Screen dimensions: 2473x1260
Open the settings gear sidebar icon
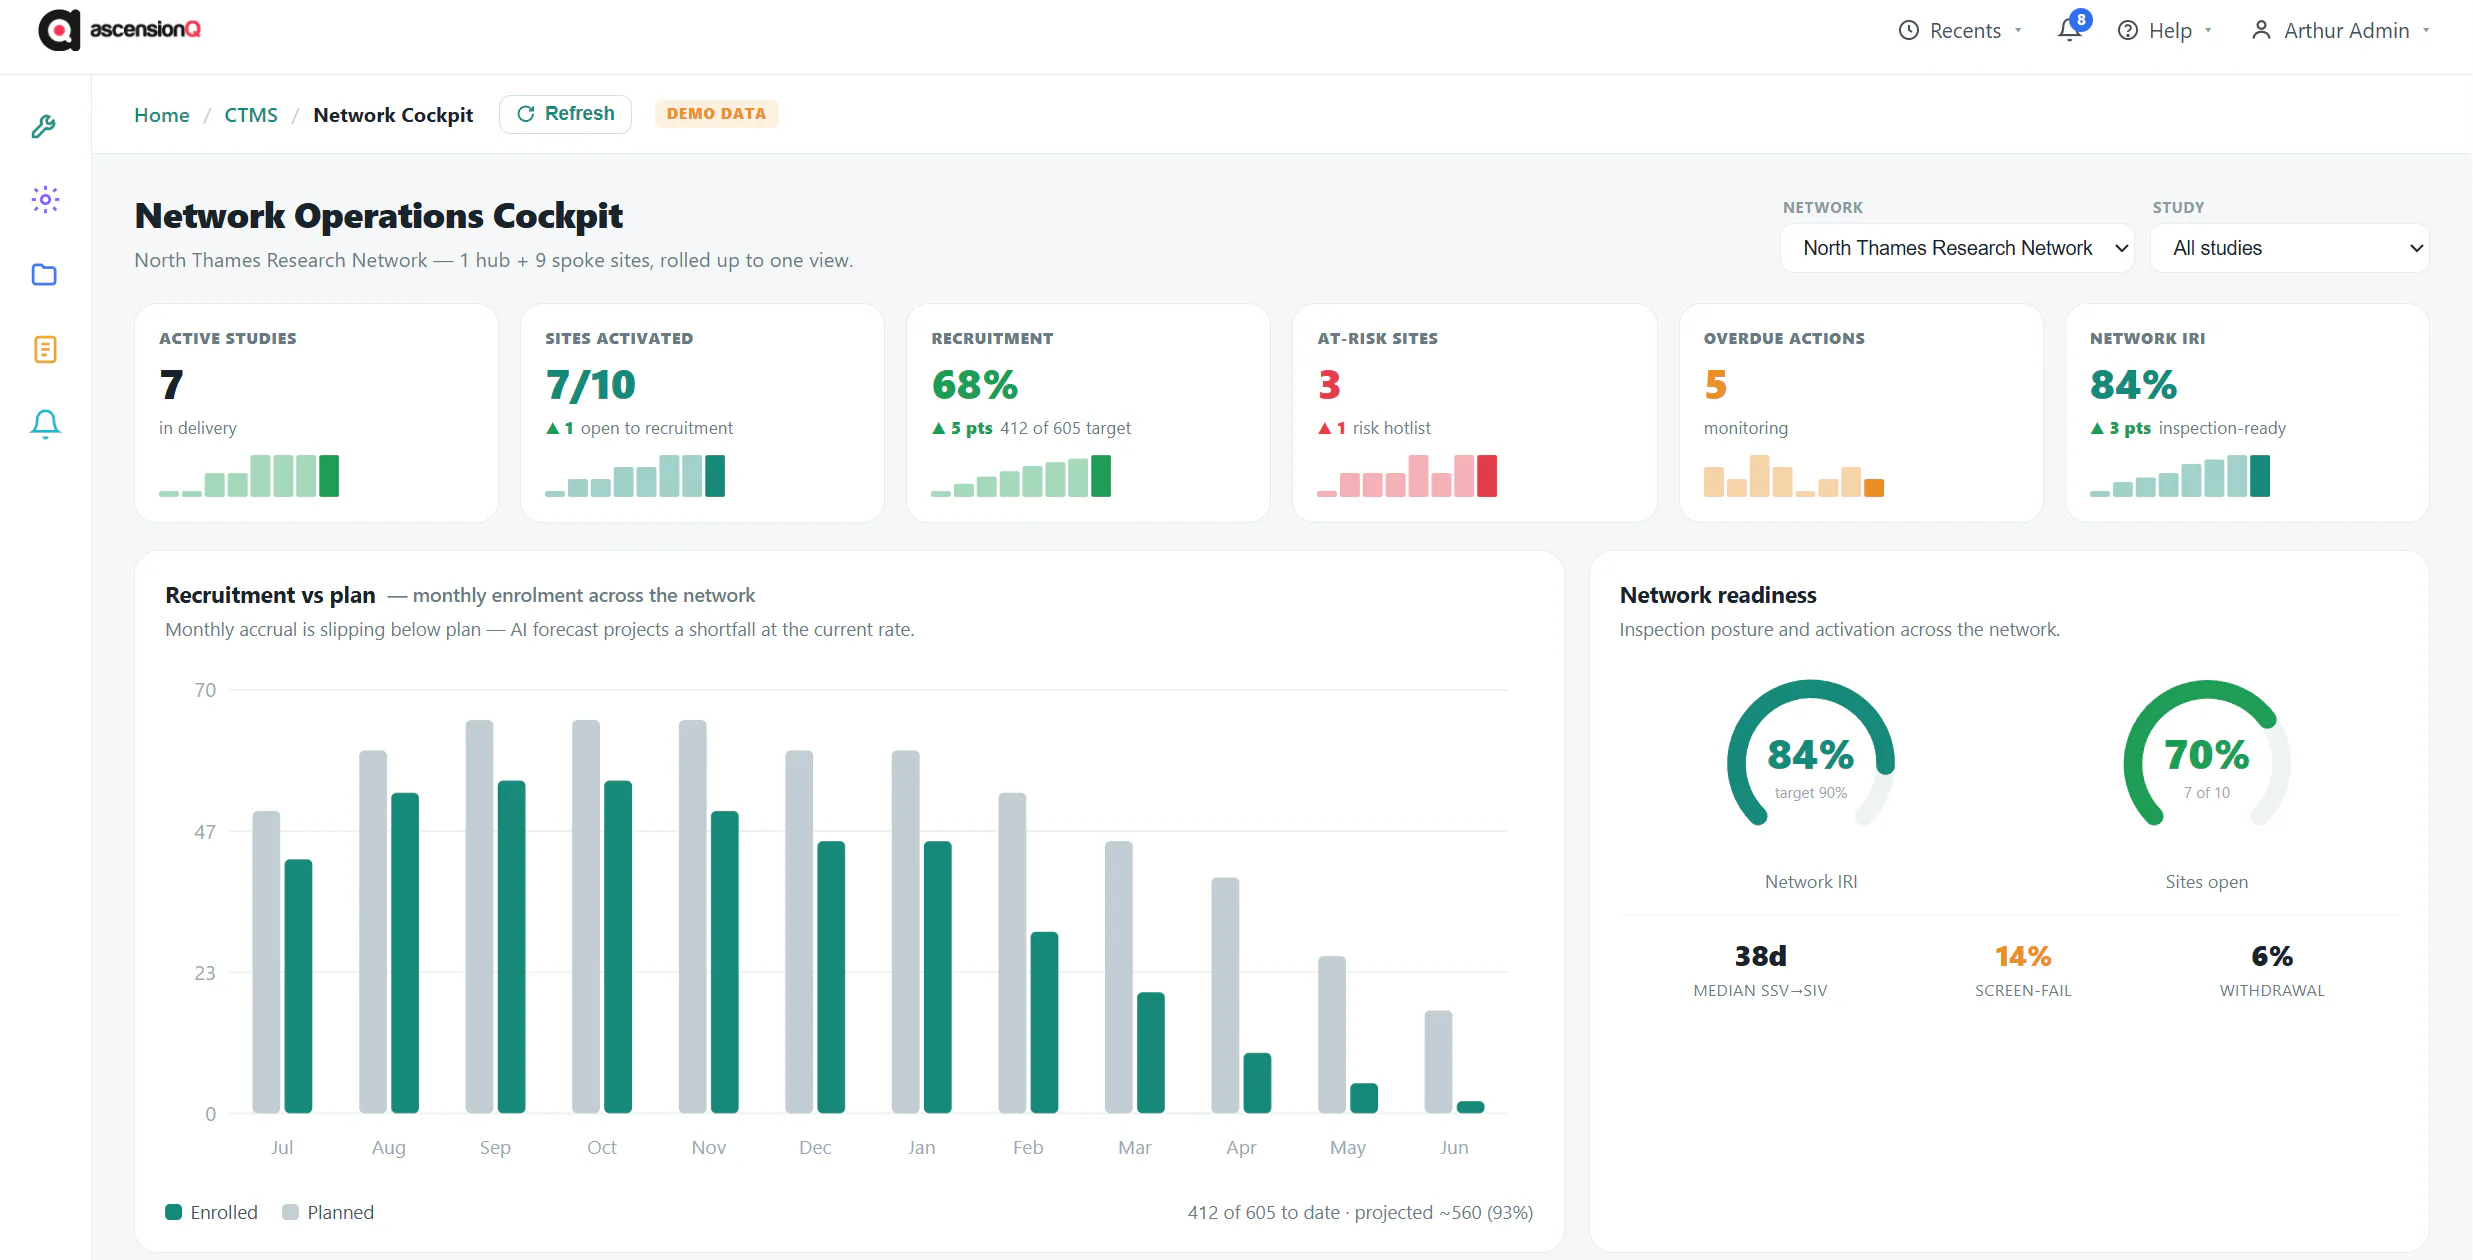click(x=44, y=199)
